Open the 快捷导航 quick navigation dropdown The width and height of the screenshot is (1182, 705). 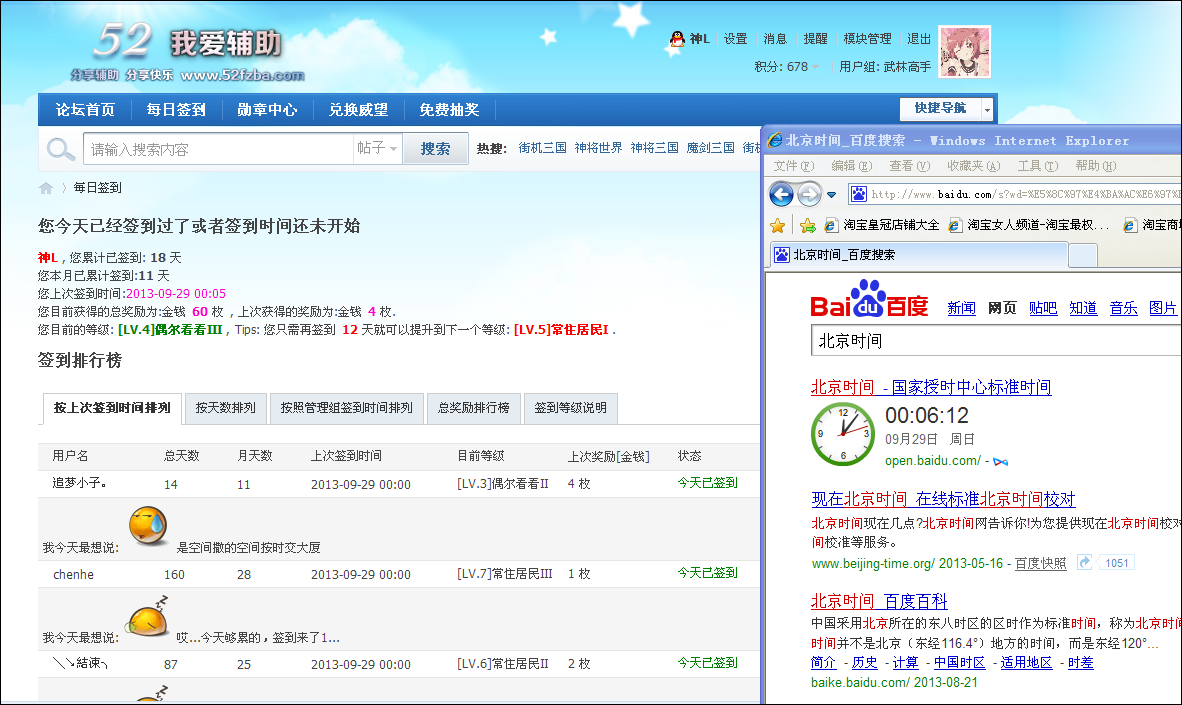click(x=987, y=109)
